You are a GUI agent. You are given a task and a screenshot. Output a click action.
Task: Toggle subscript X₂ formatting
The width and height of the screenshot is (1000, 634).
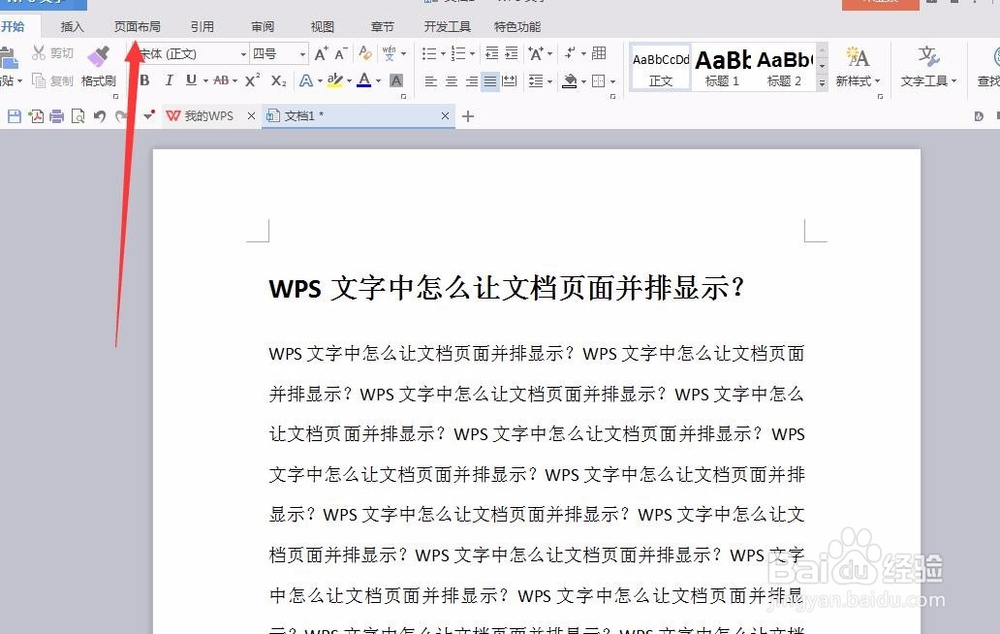pos(279,80)
